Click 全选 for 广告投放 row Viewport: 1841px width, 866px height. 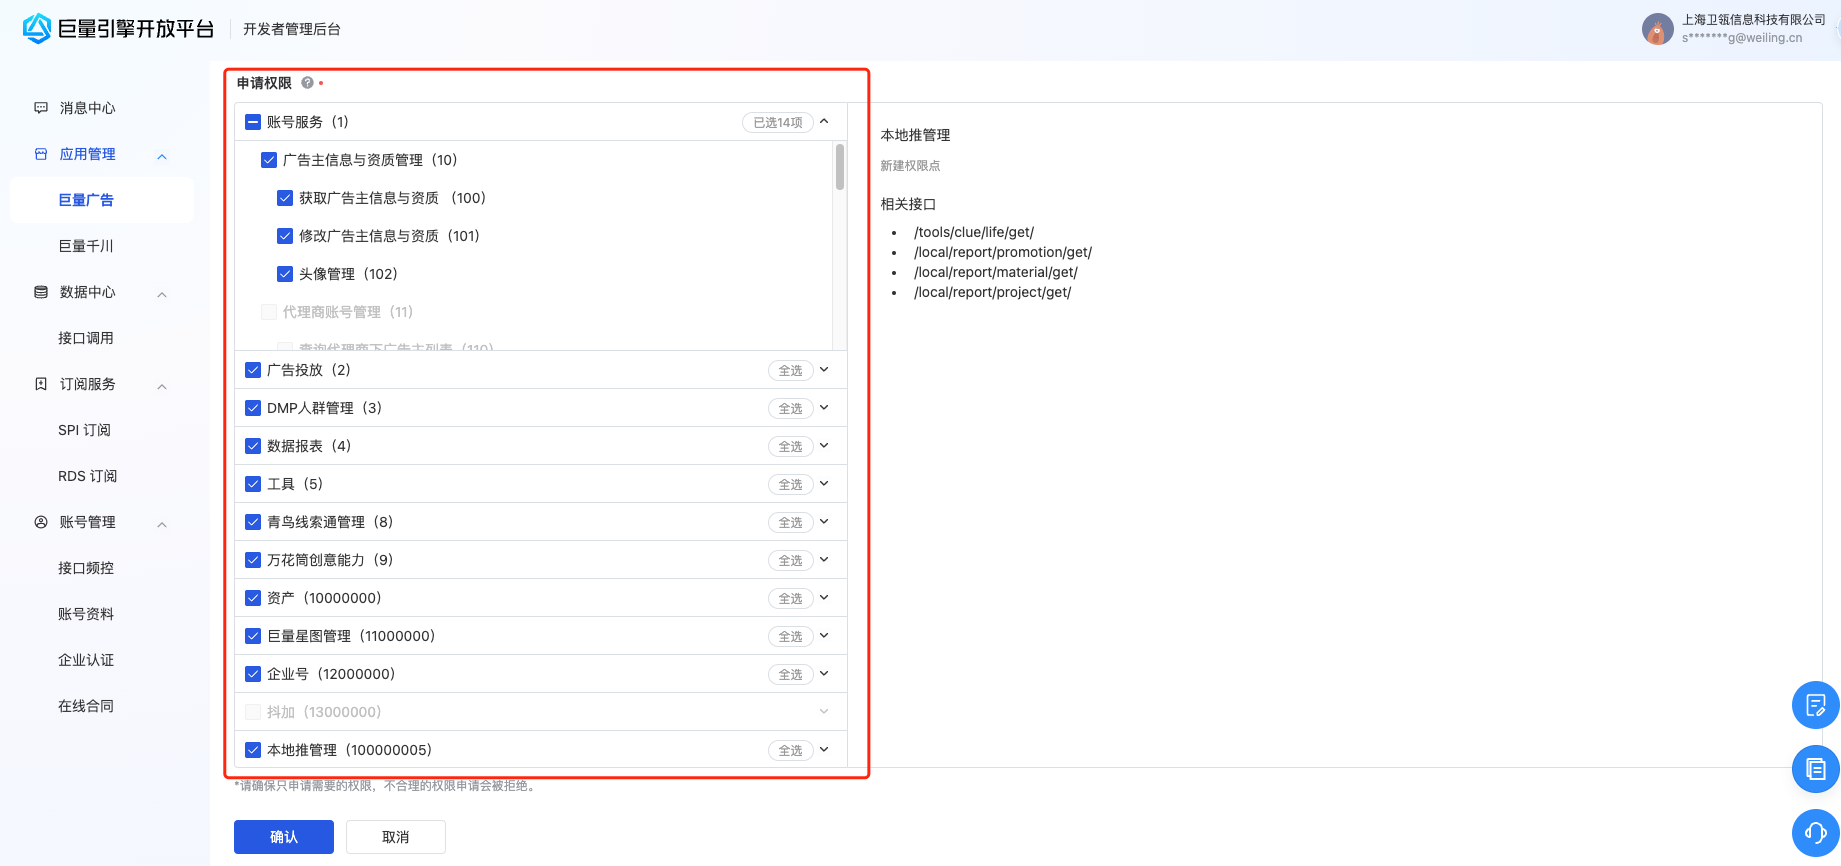(x=791, y=370)
